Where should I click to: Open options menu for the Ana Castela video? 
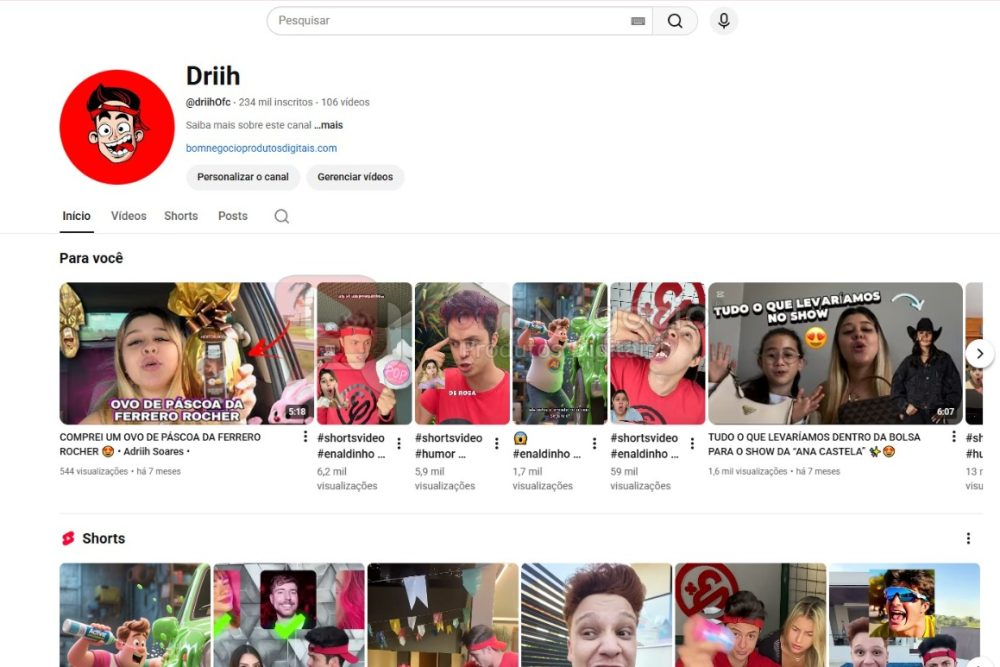click(953, 437)
